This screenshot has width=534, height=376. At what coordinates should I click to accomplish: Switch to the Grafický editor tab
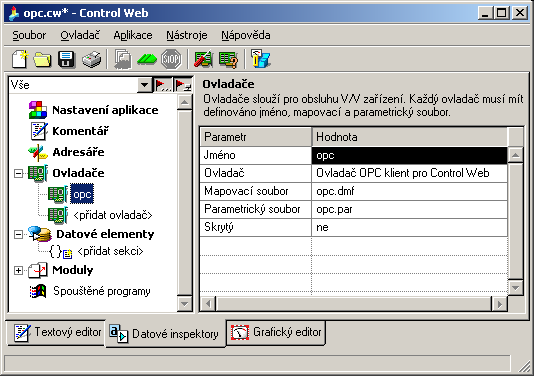pyautogui.click(x=276, y=332)
